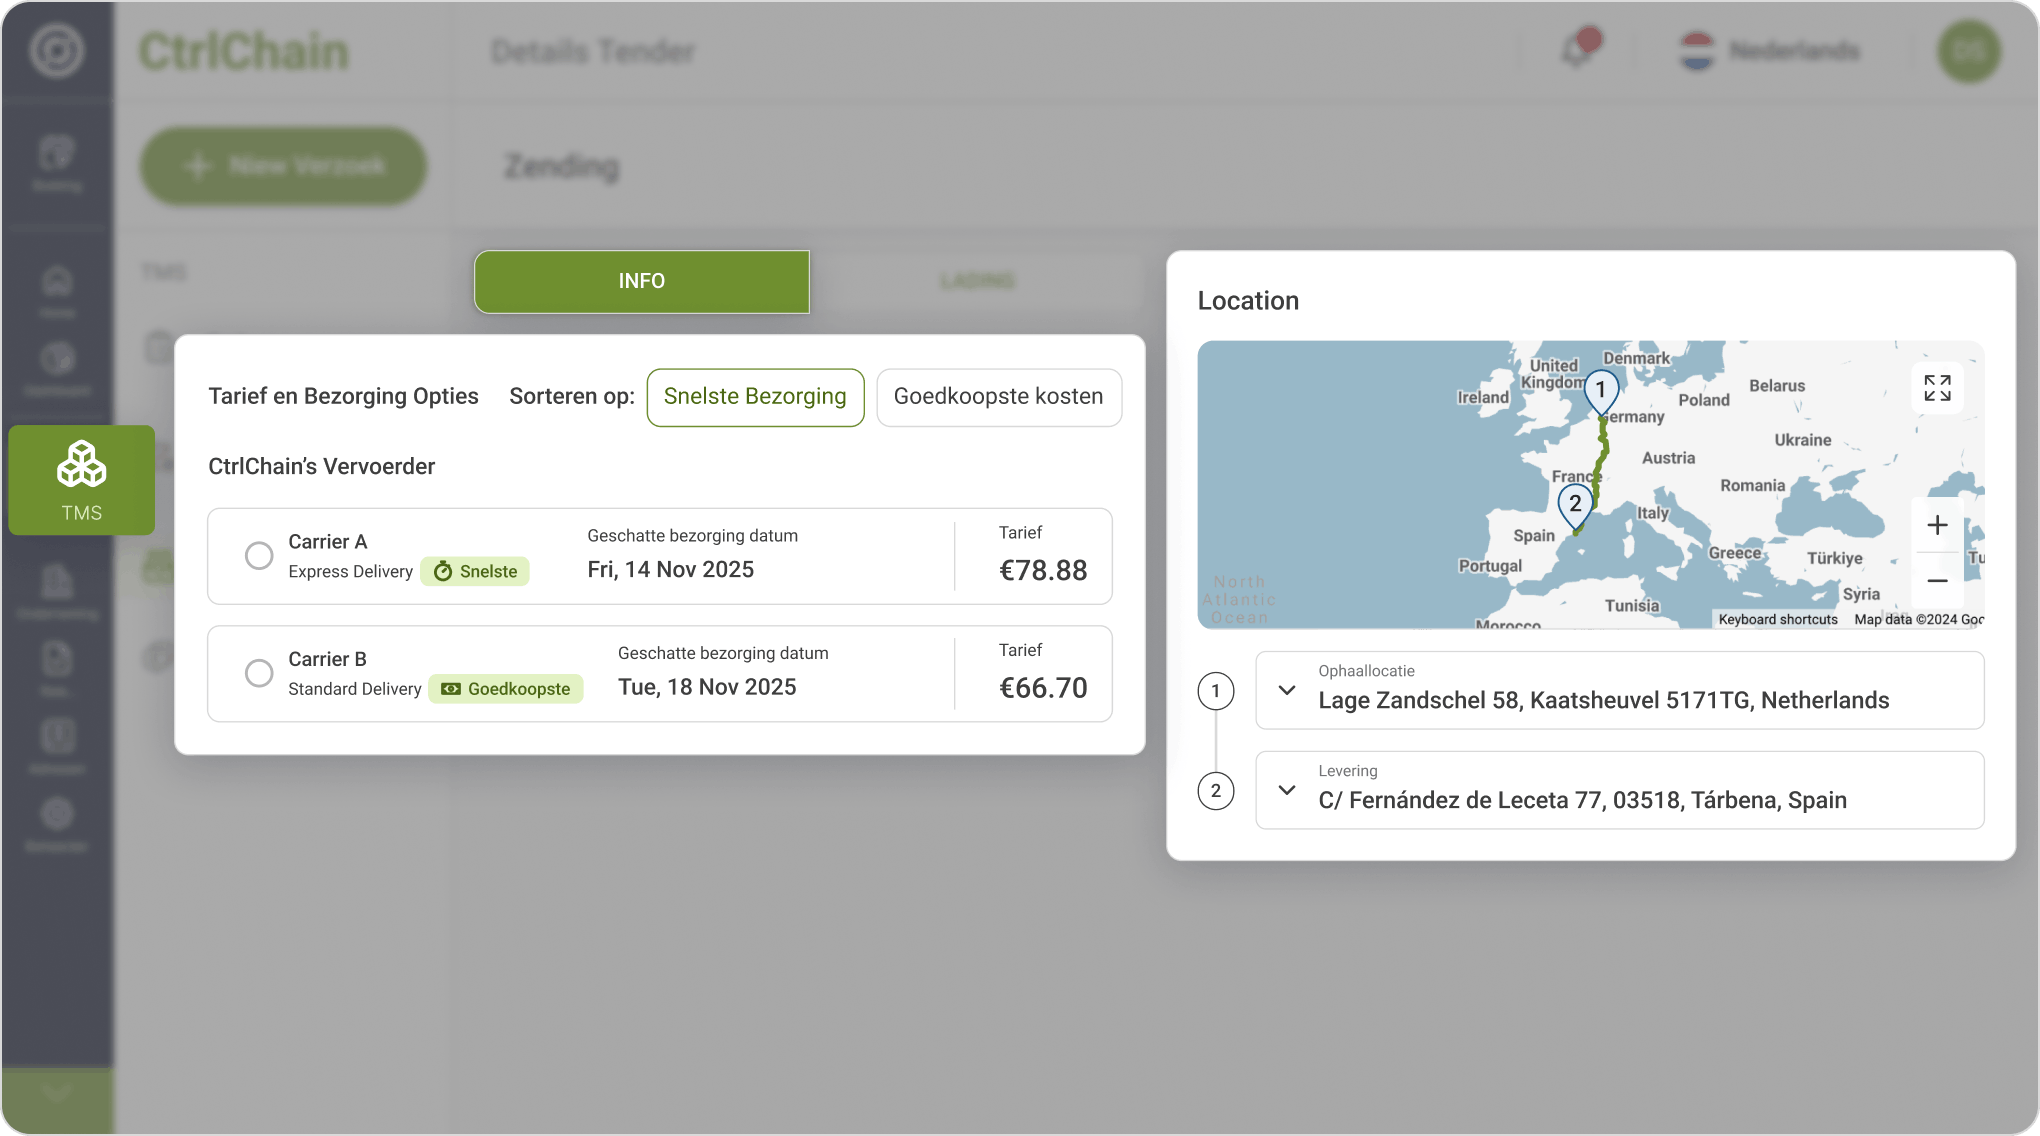Open the TMS cubes sidebar icon
The width and height of the screenshot is (2040, 1136).
click(81, 466)
